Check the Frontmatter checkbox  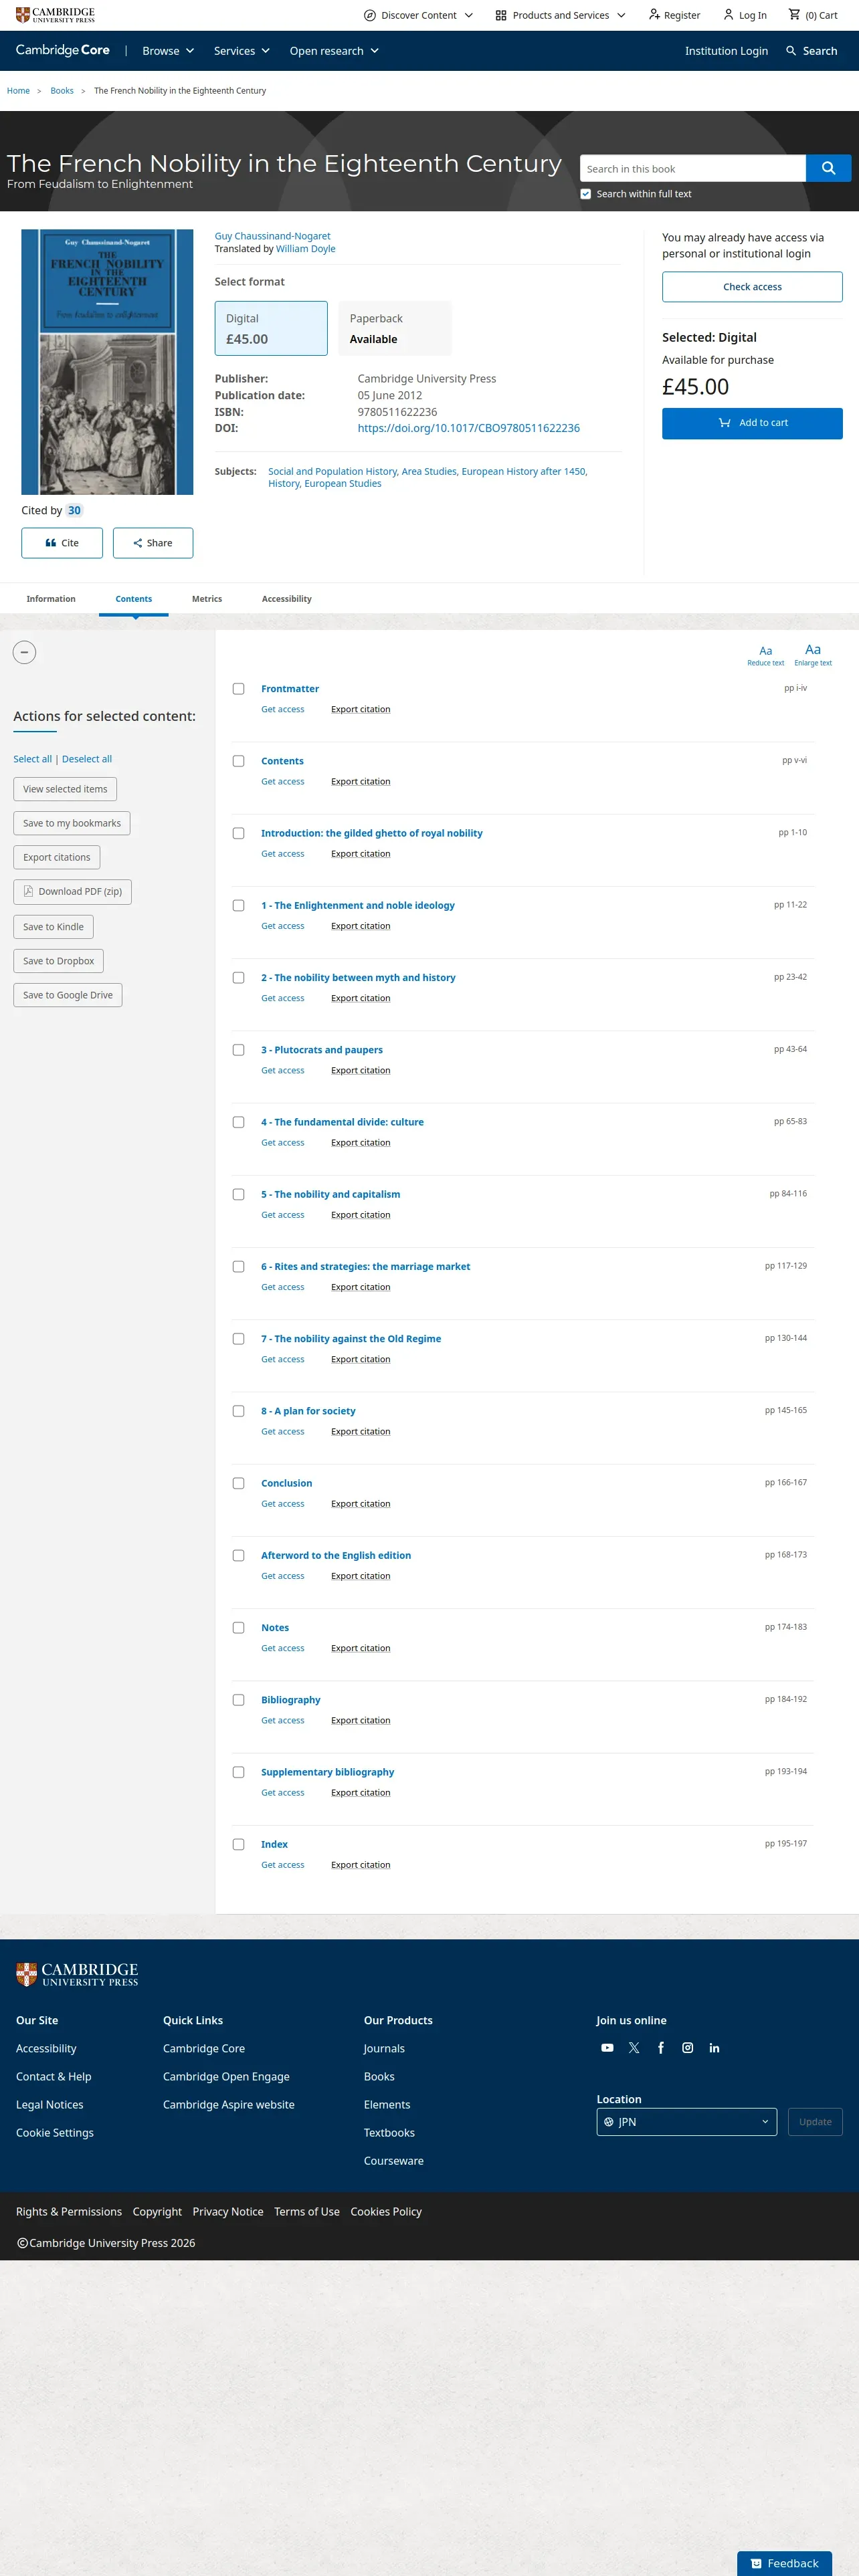point(238,689)
